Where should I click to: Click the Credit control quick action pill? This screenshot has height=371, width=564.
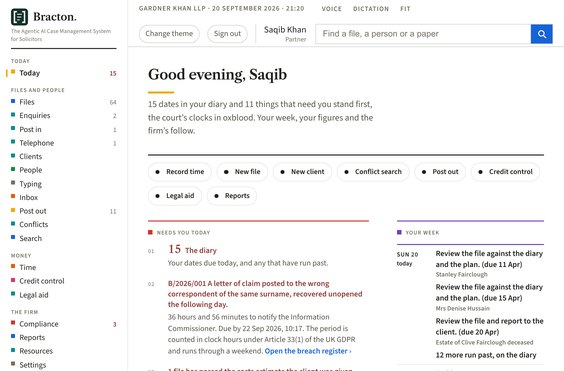pos(505,172)
